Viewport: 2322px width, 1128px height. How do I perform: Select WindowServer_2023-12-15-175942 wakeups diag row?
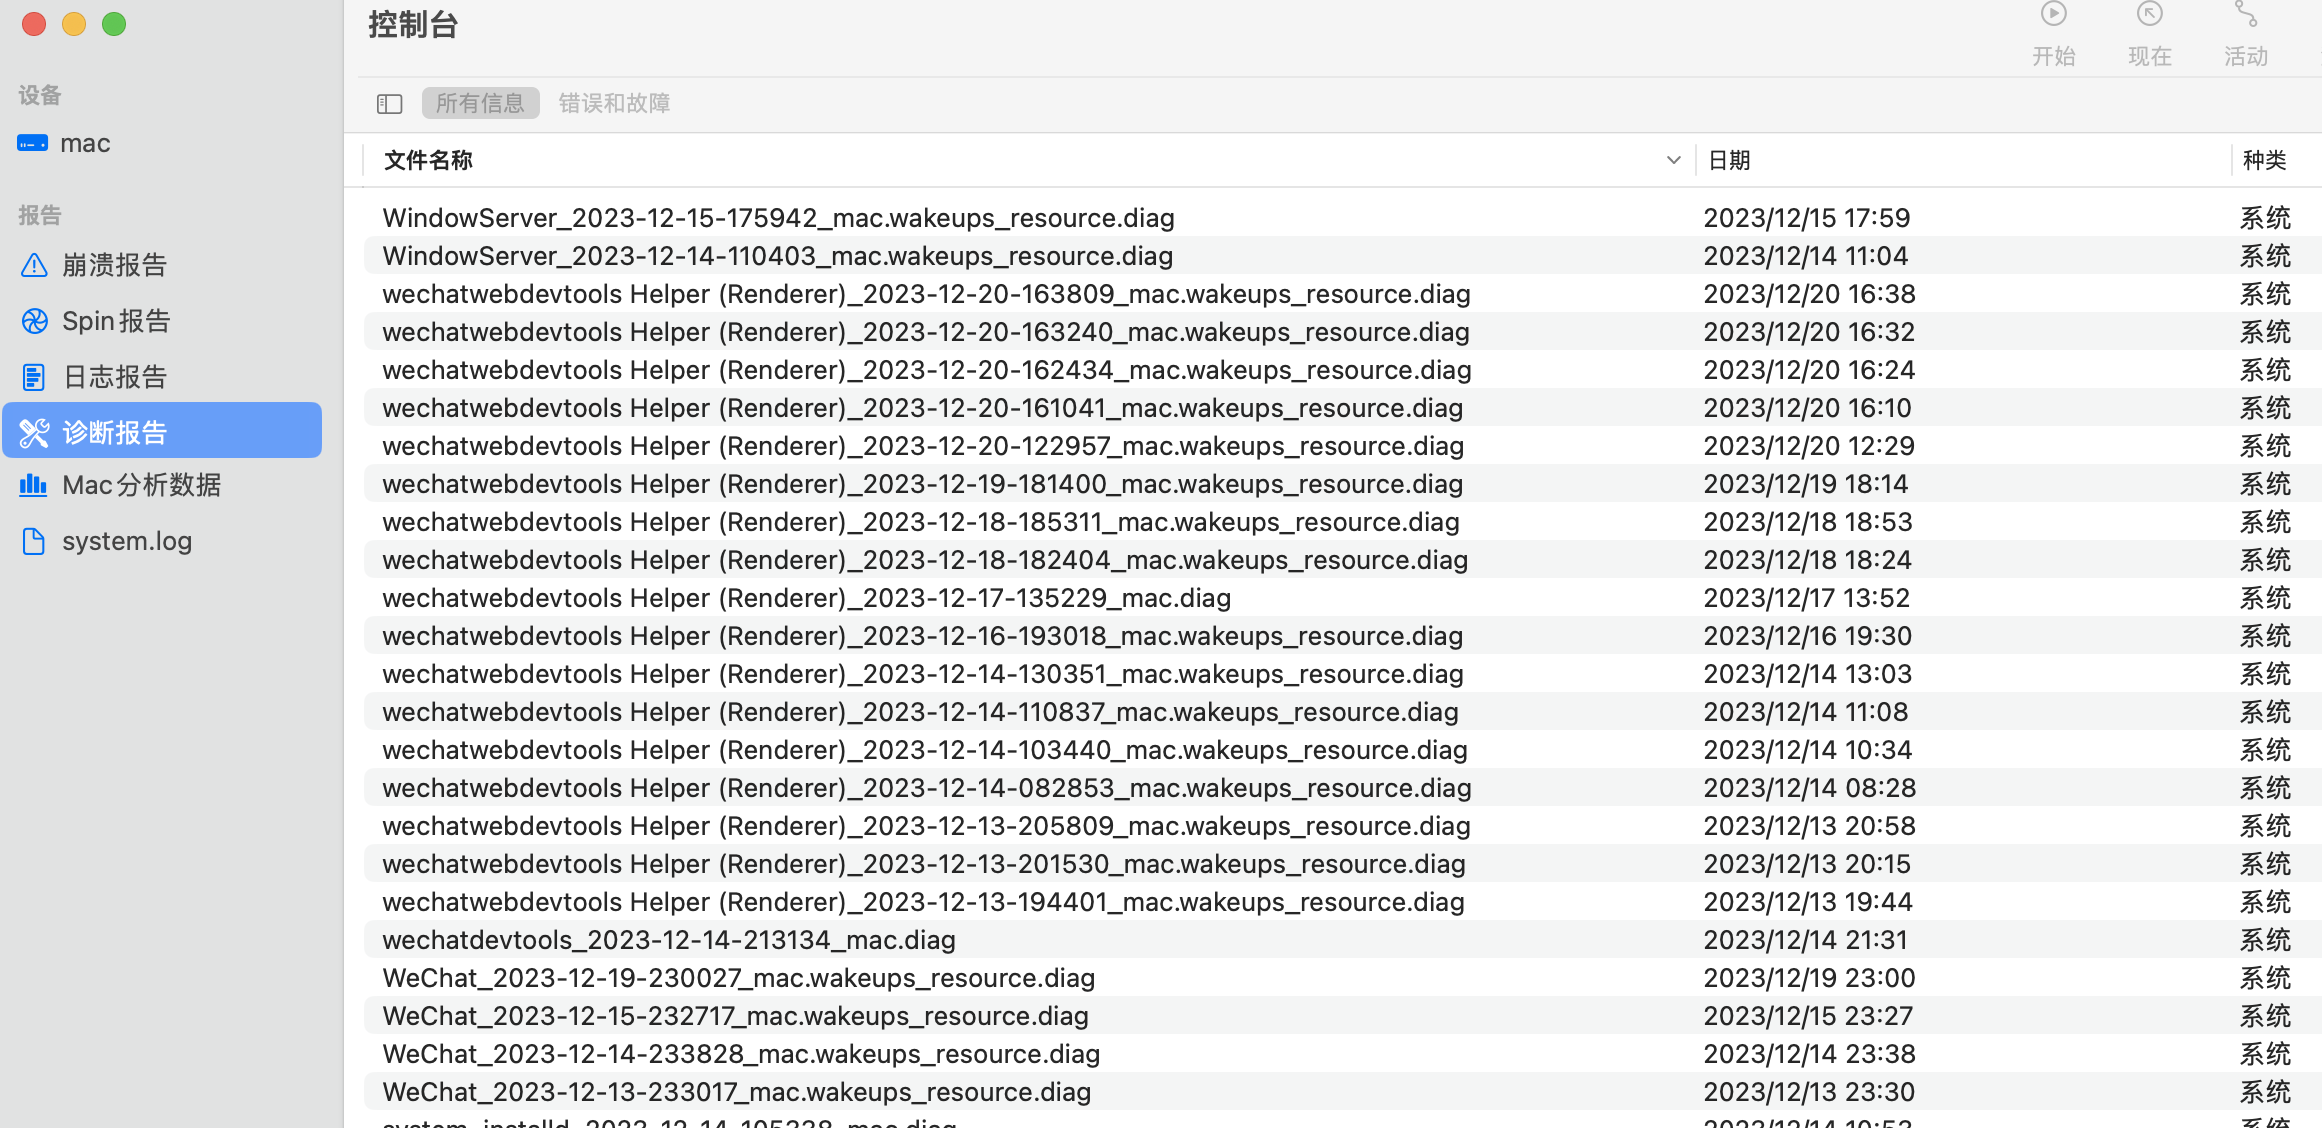point(778,218)
